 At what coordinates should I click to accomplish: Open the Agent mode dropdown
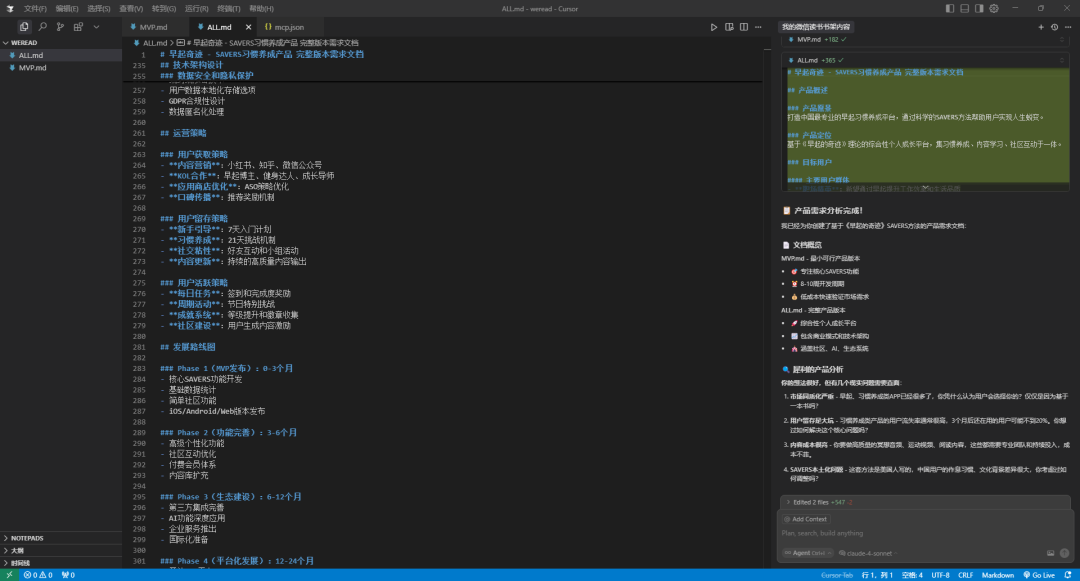tap(807, 553)
